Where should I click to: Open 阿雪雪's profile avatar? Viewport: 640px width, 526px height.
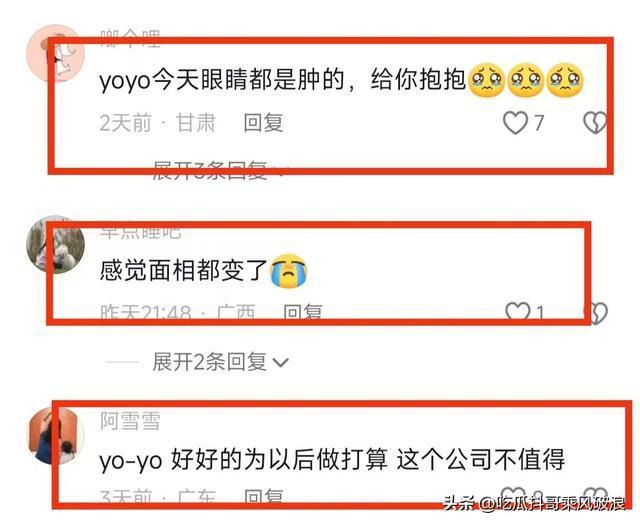click(56, 435)
